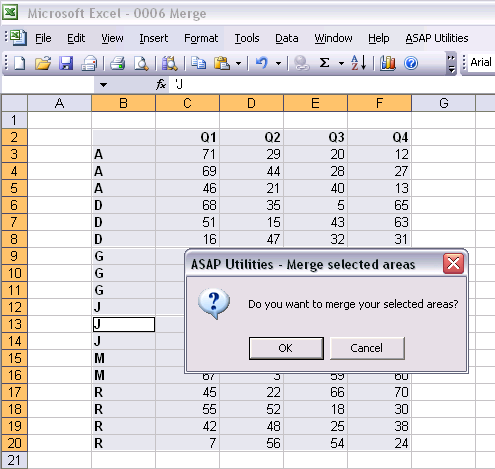
Task: Click cell containing 7 in row 20
Action: pyautogui.click(x=187, y=443)
